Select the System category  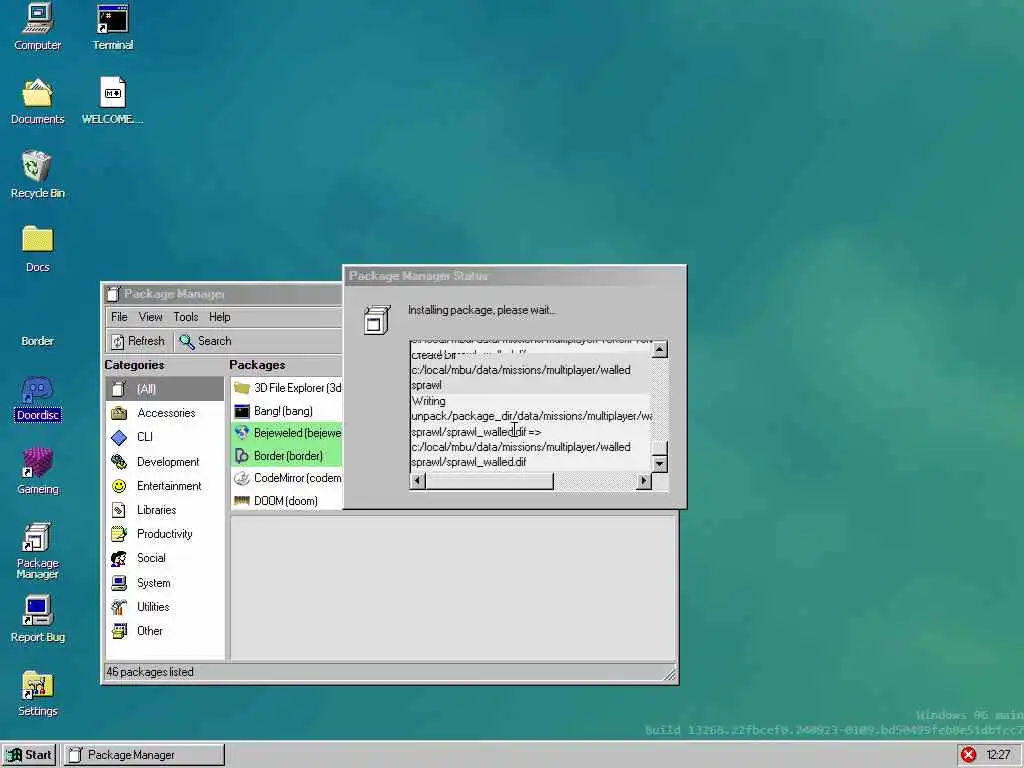pyautogui.click(x=165, y=583)
